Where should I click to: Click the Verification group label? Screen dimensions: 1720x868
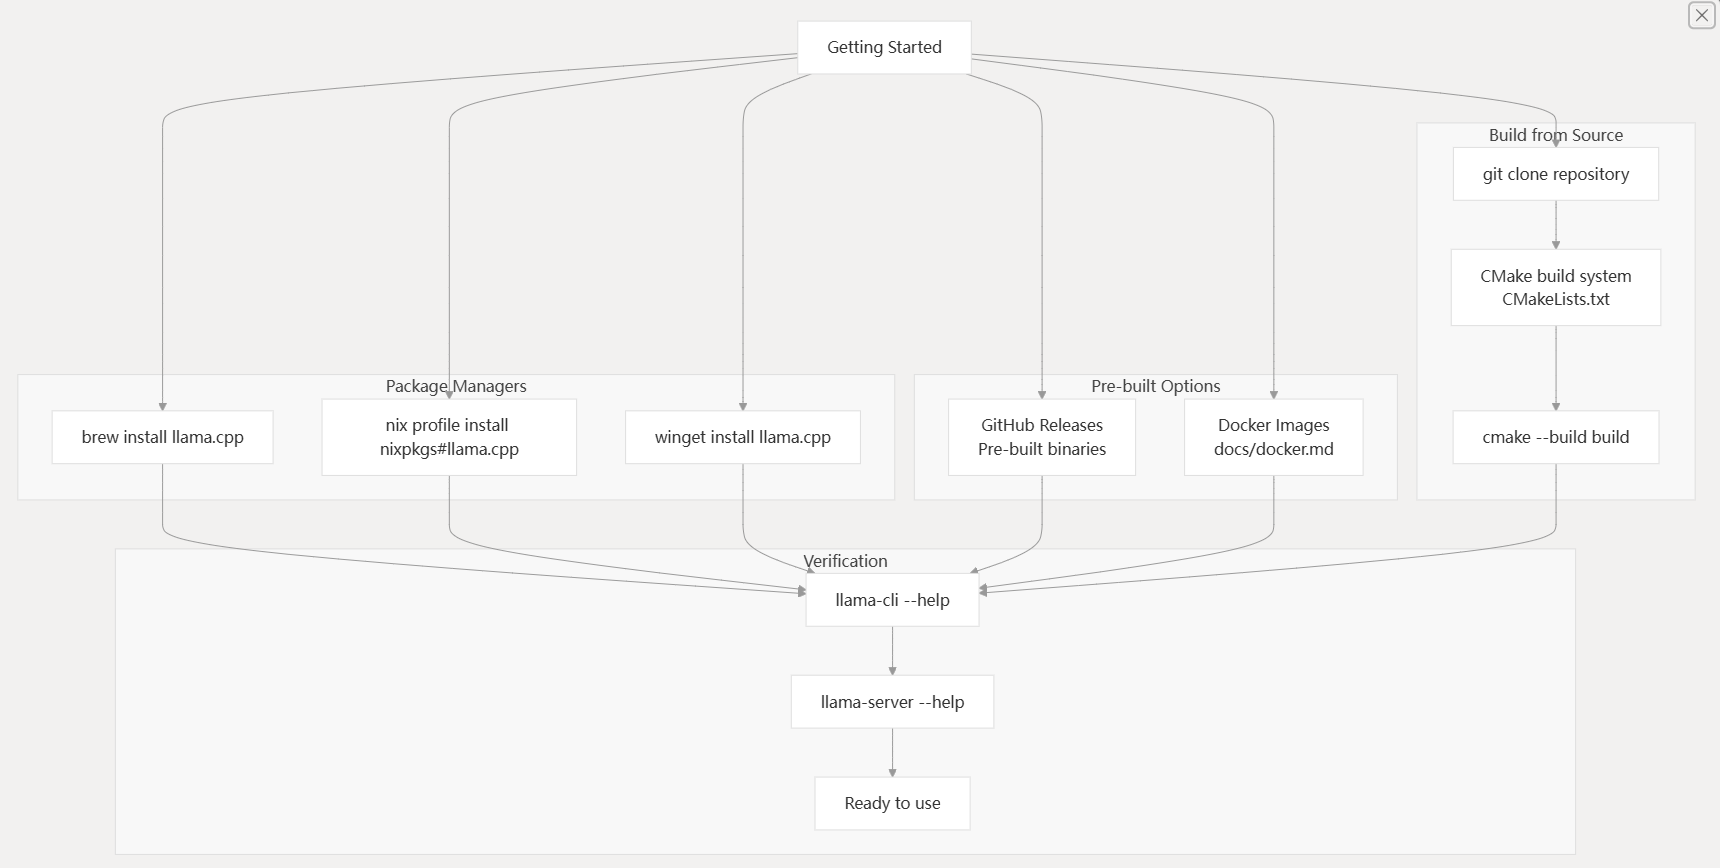click(845, 561)
